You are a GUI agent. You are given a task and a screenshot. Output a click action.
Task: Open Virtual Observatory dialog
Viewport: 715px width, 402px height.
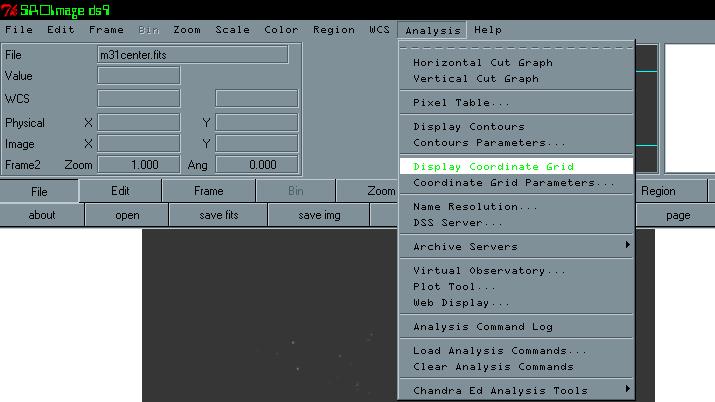pyautogui.click(x=517, y=270)
